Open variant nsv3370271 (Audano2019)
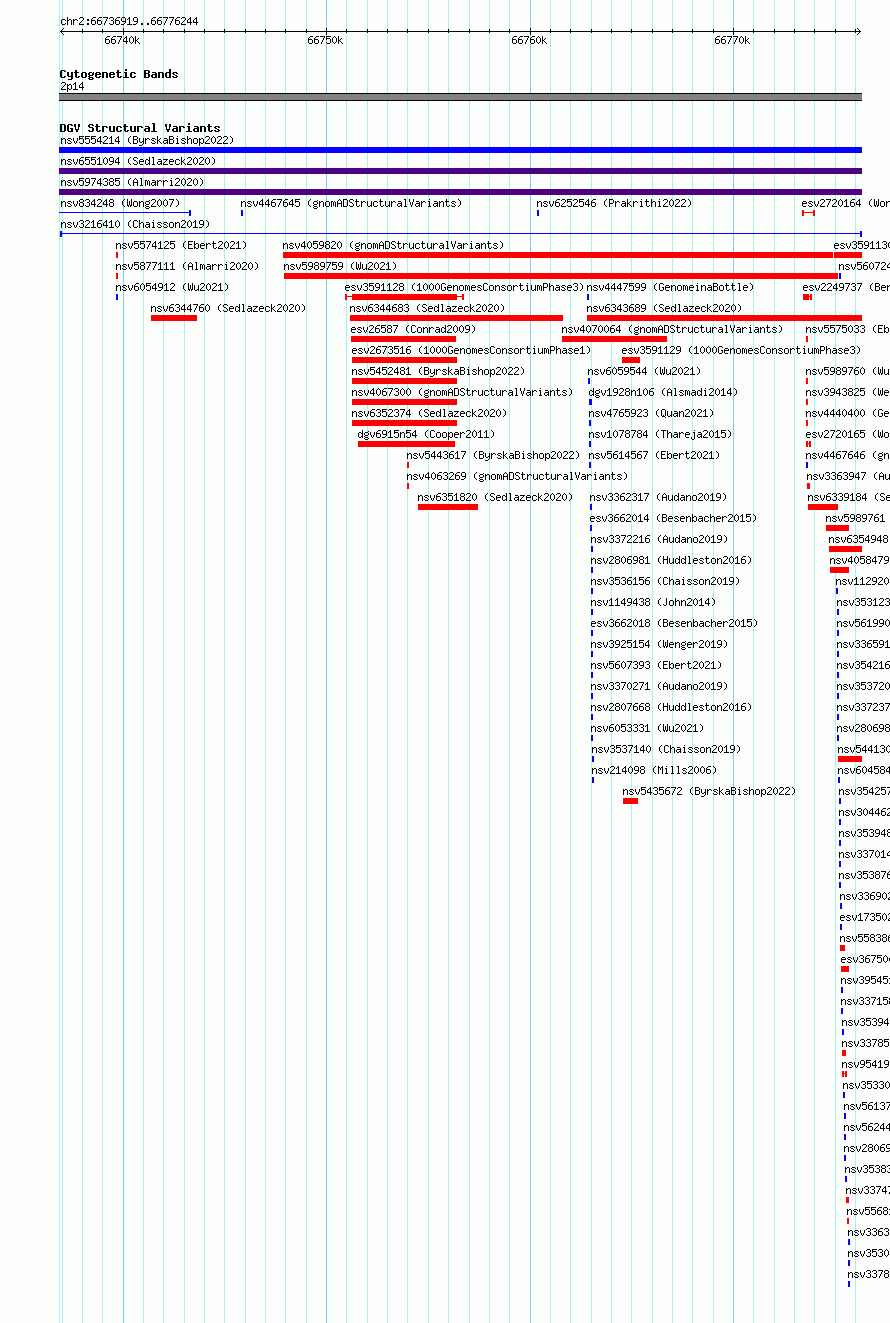This screenshot has width=890, height=1323. point(659,686)
